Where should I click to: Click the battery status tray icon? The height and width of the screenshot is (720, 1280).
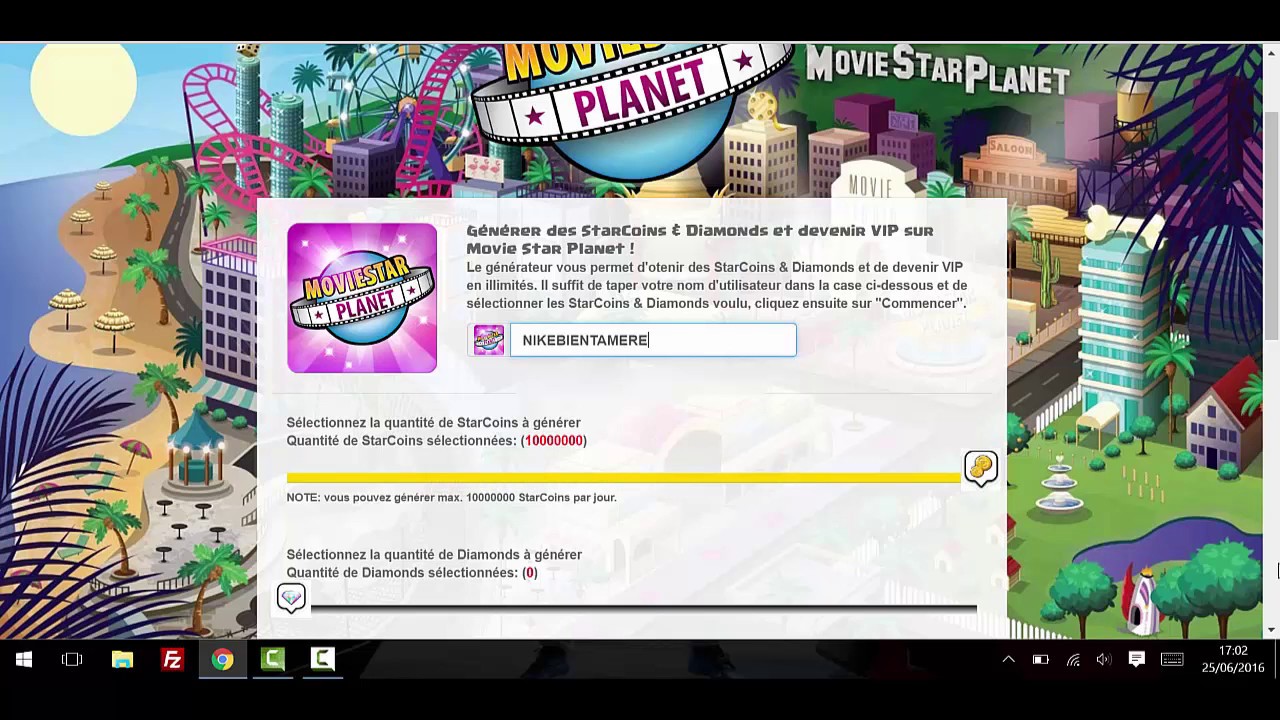[x=1040, y=660]
